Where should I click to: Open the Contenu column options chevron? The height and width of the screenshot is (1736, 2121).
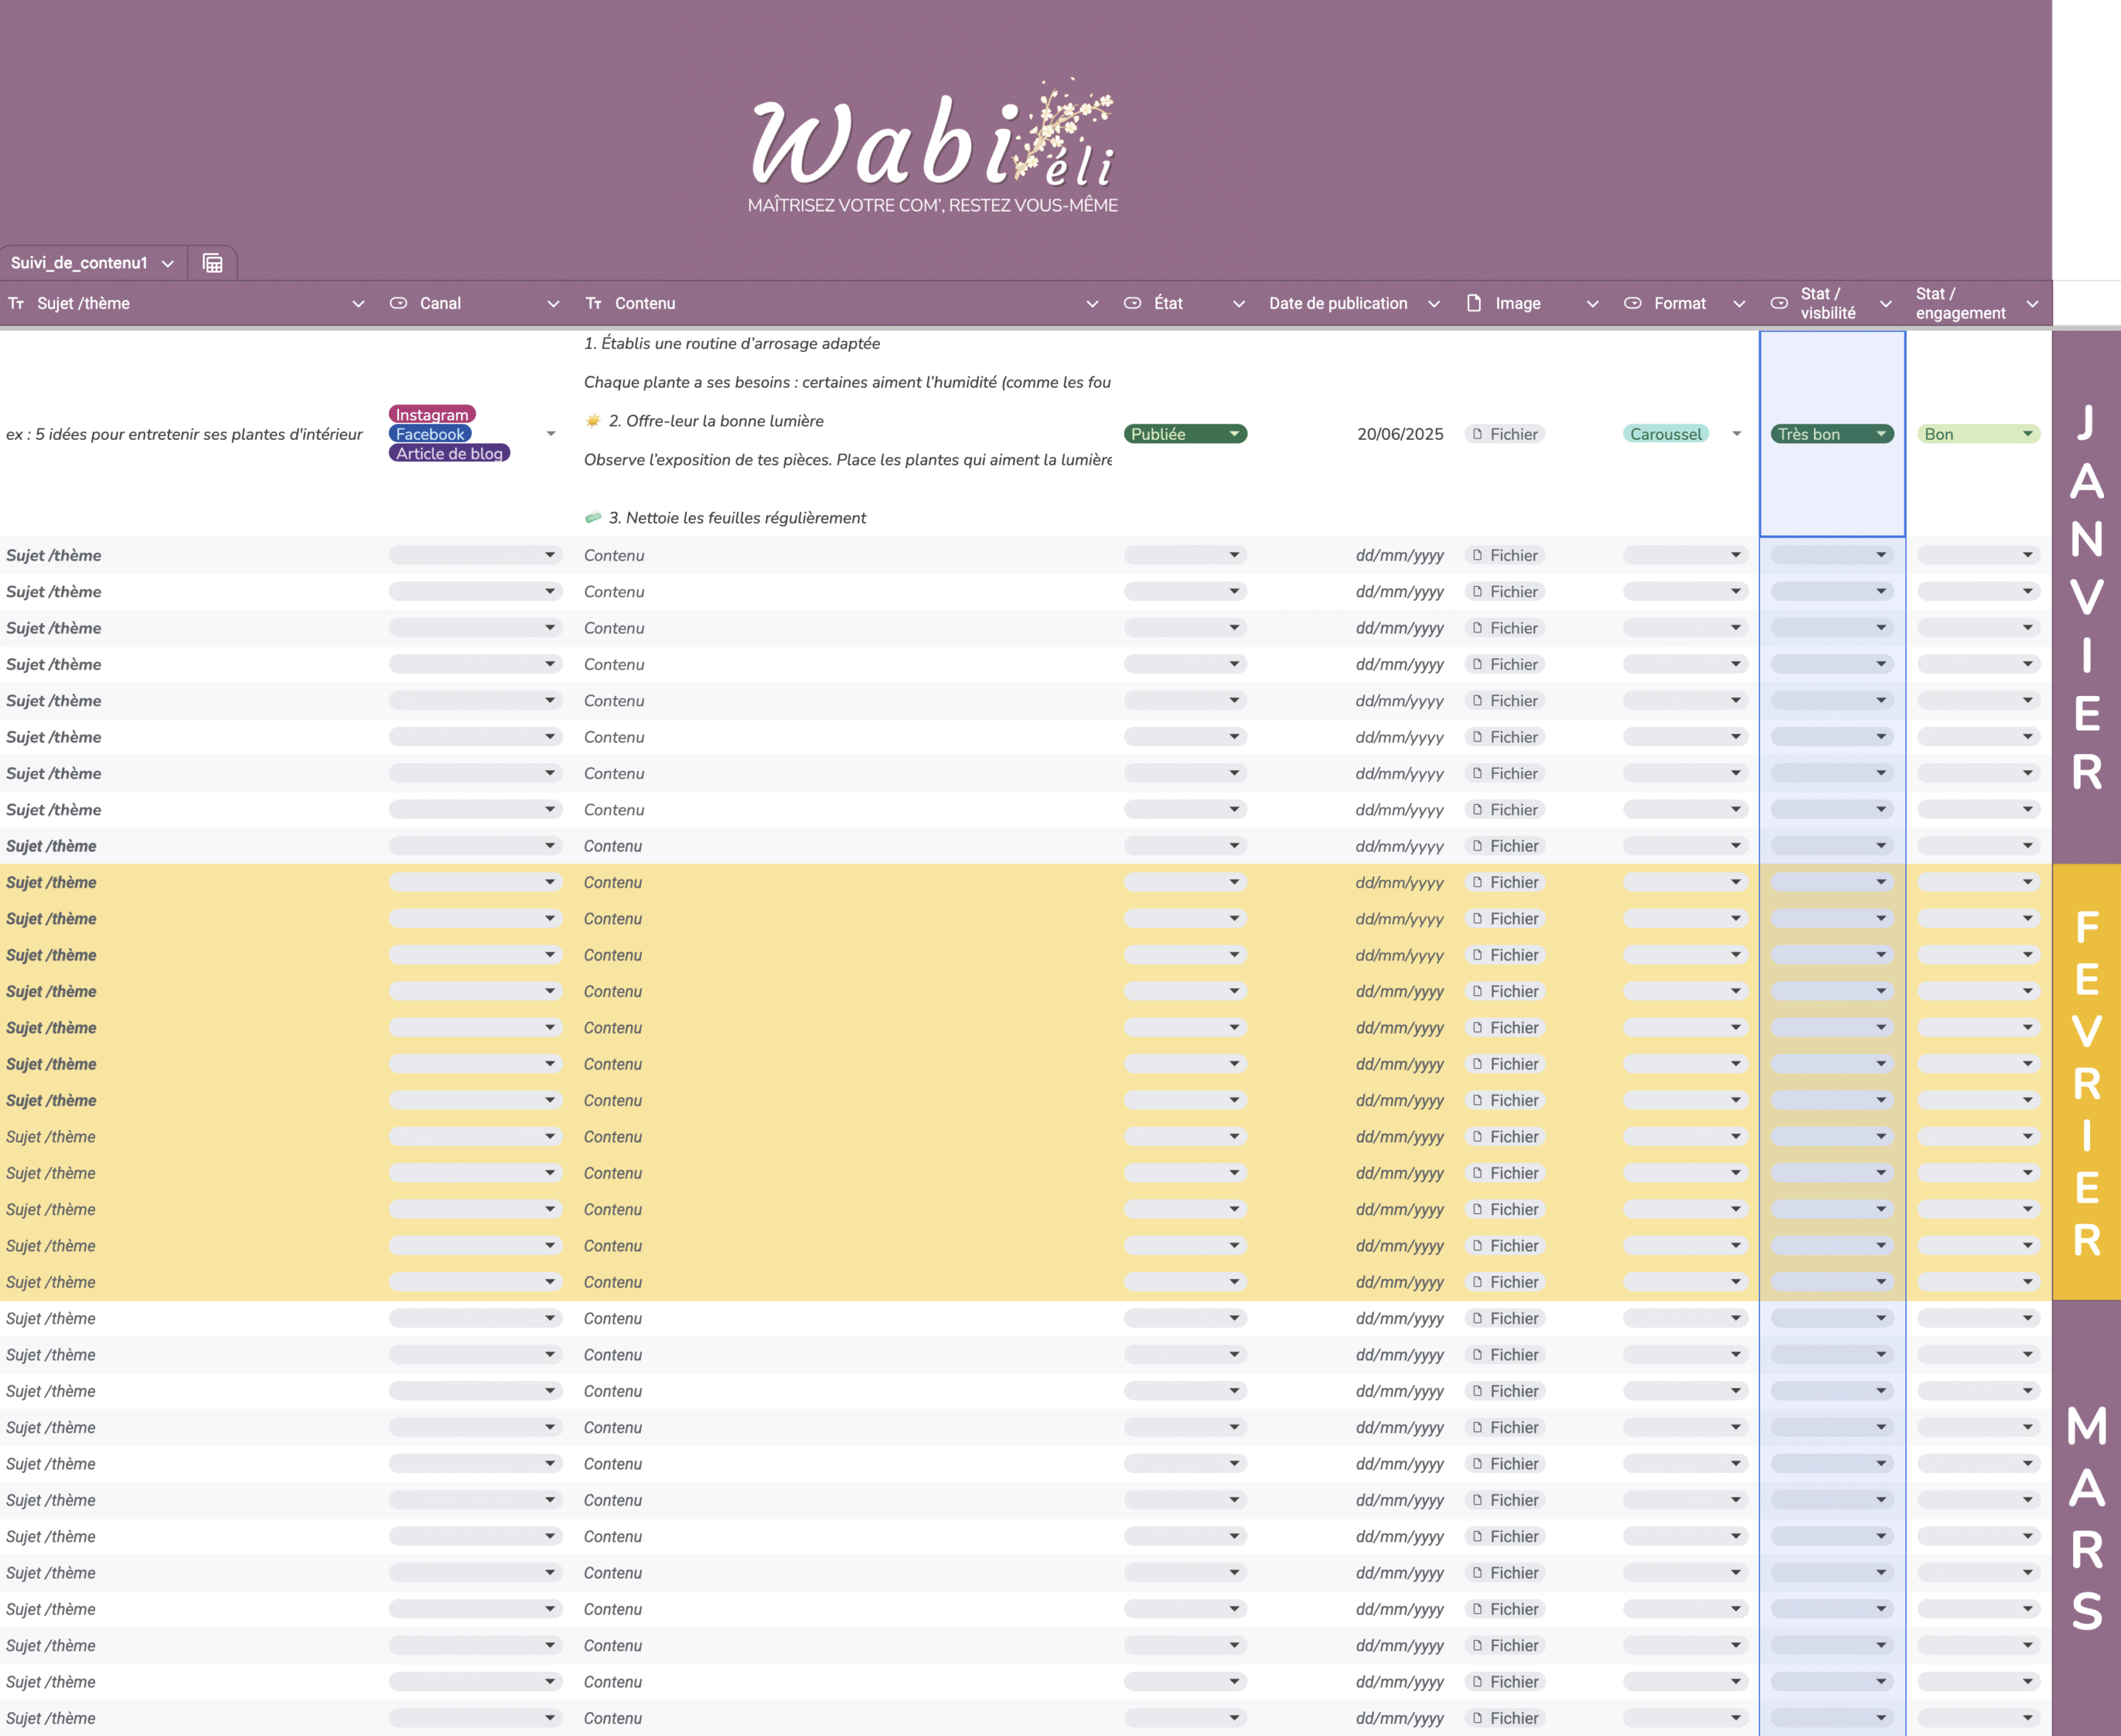click(1092, 304)
